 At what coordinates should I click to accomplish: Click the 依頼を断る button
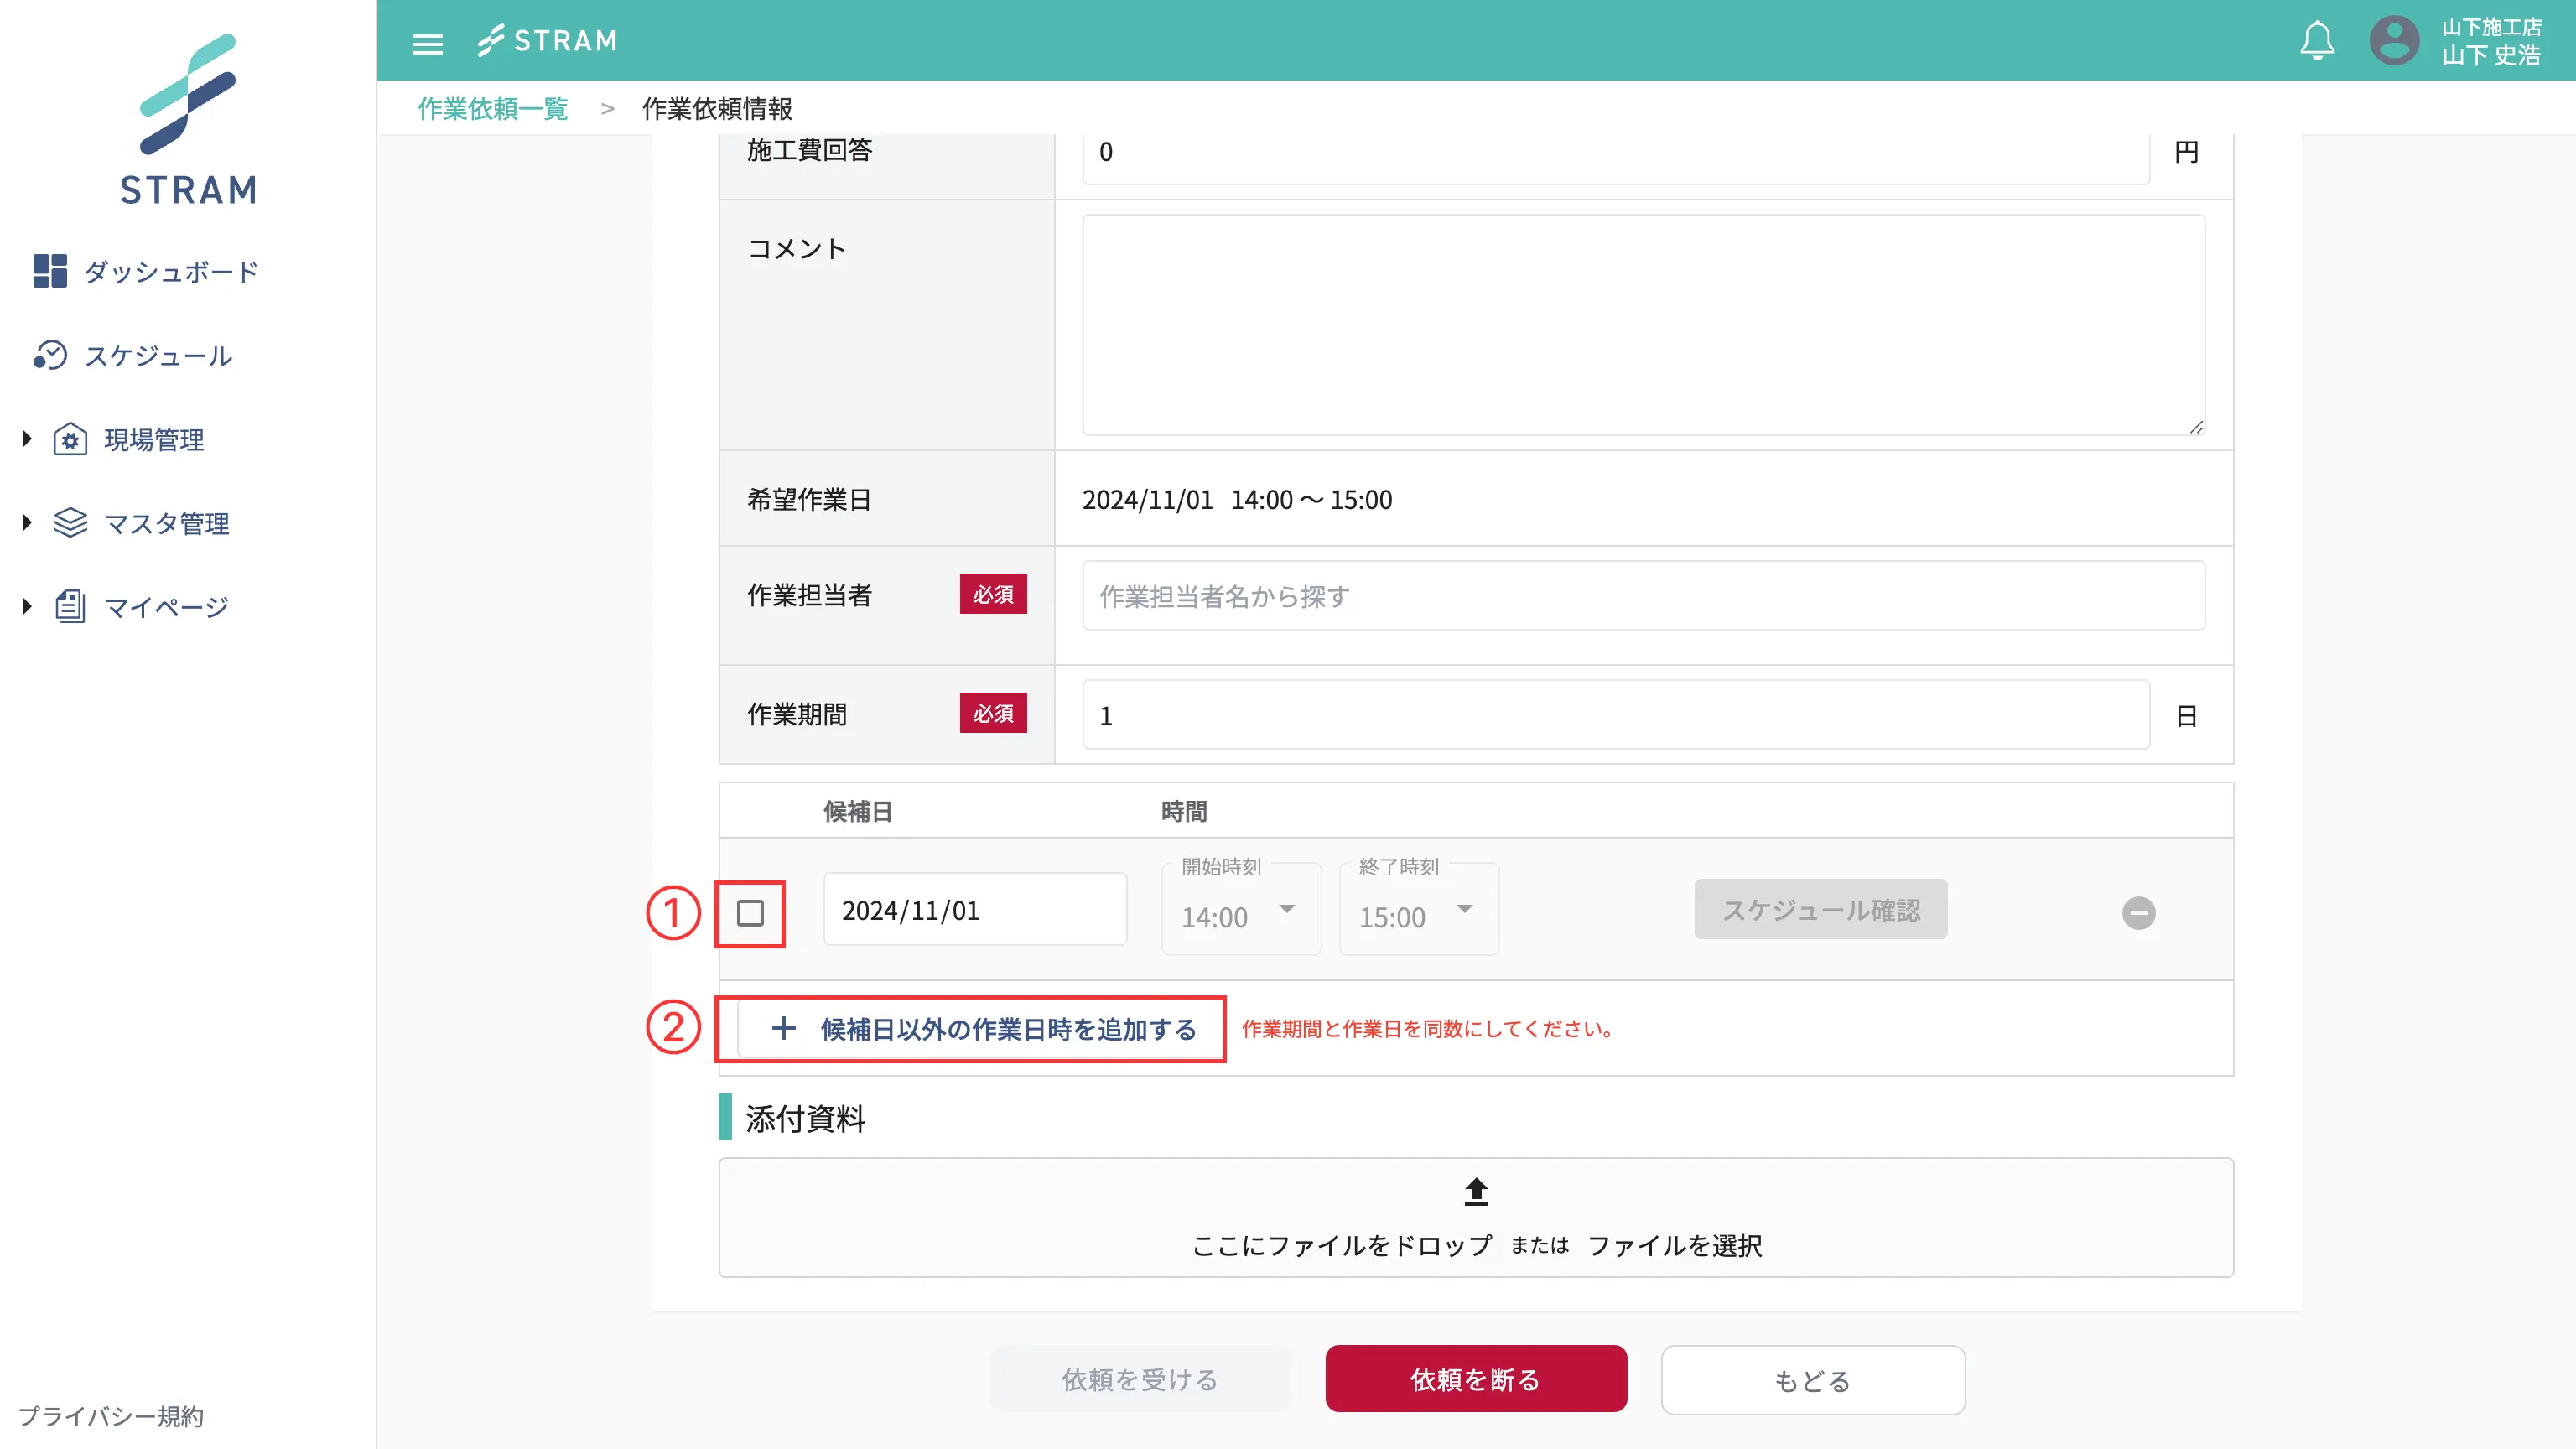click(1475, 1379)
